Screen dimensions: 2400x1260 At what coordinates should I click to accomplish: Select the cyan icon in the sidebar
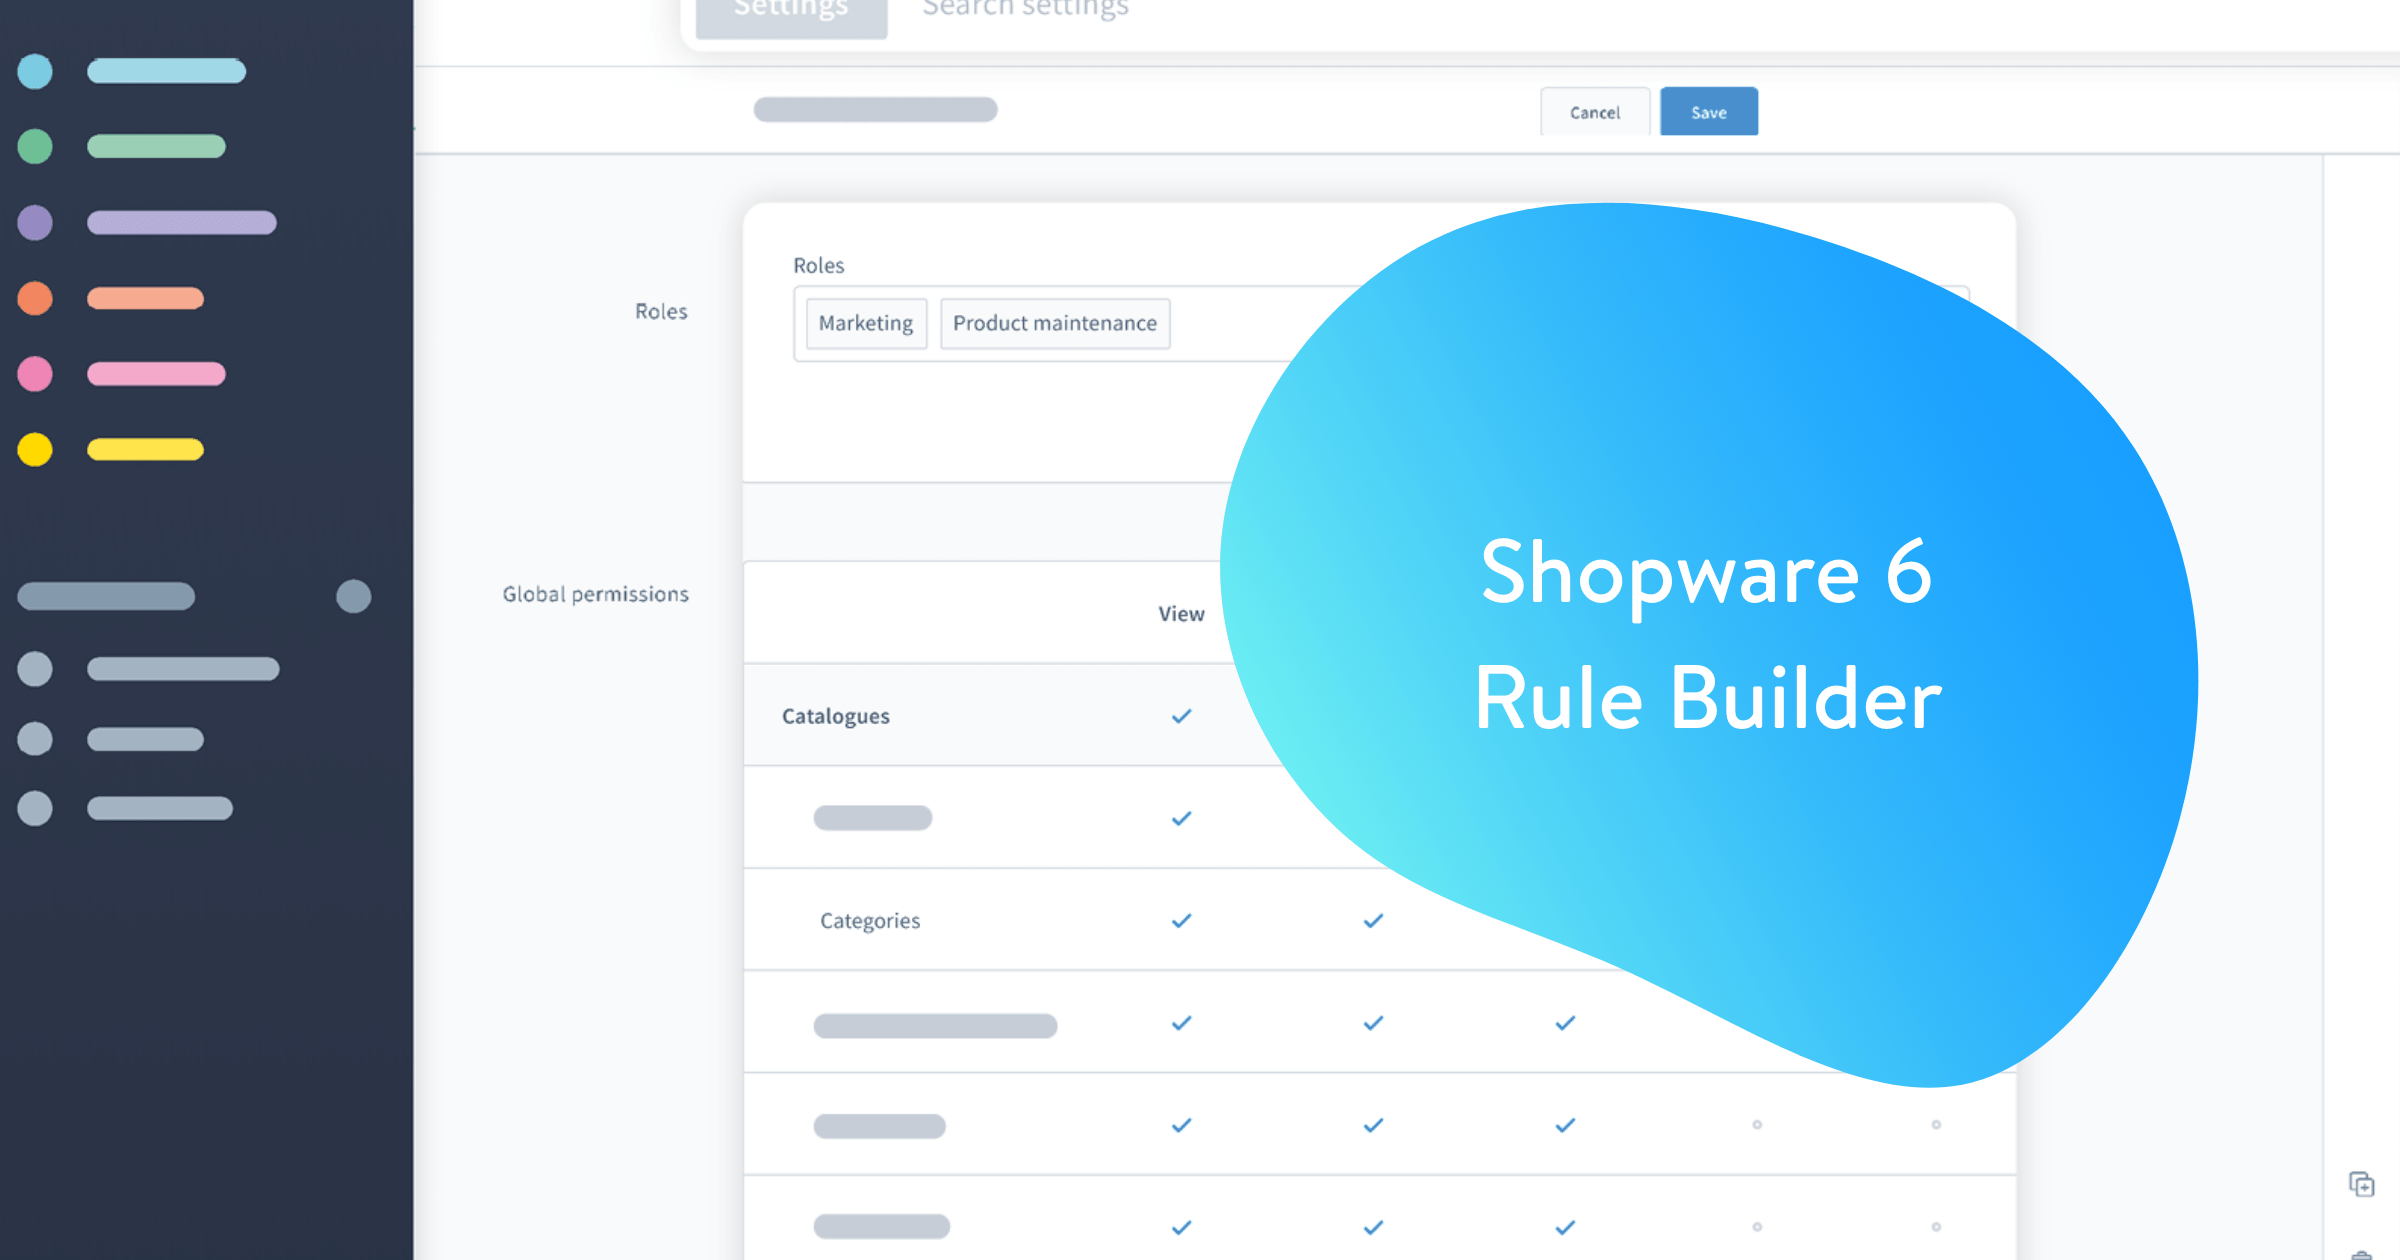click(35, 71)
